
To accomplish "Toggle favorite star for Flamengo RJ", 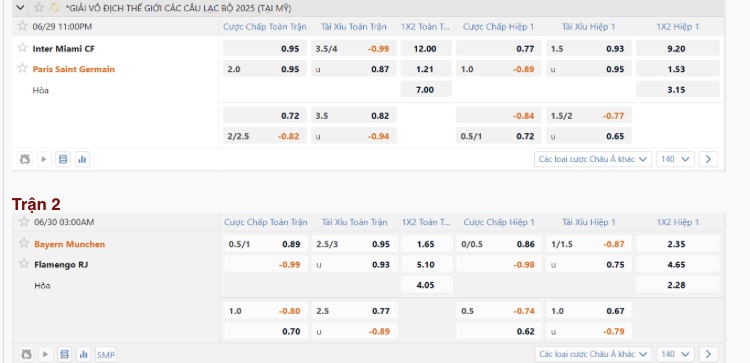I will click(24, 264).
